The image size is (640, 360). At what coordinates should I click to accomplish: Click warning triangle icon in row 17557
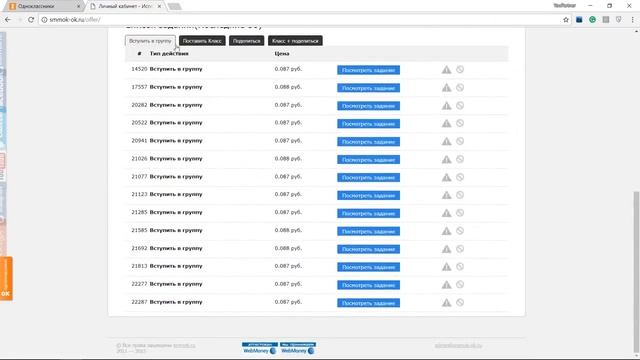point(447,88)
